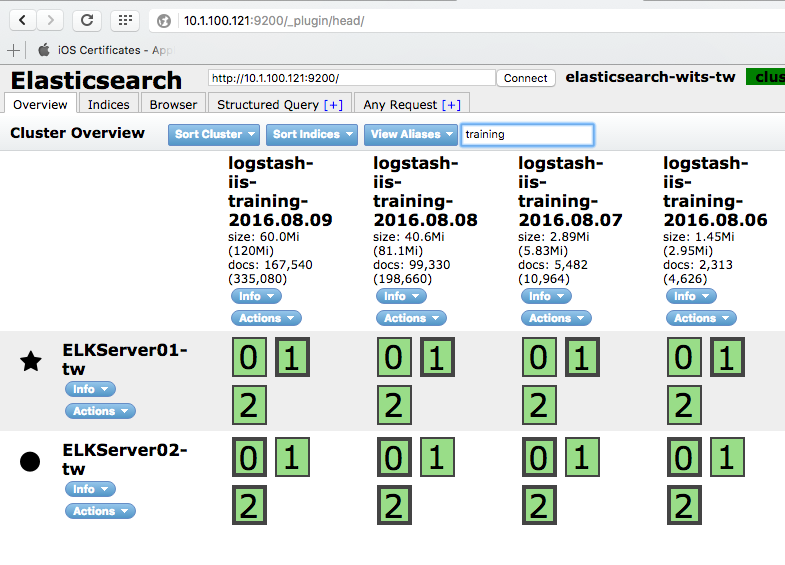
Task: Click the docs: 167,540 count text
Action: pos(270,265)
